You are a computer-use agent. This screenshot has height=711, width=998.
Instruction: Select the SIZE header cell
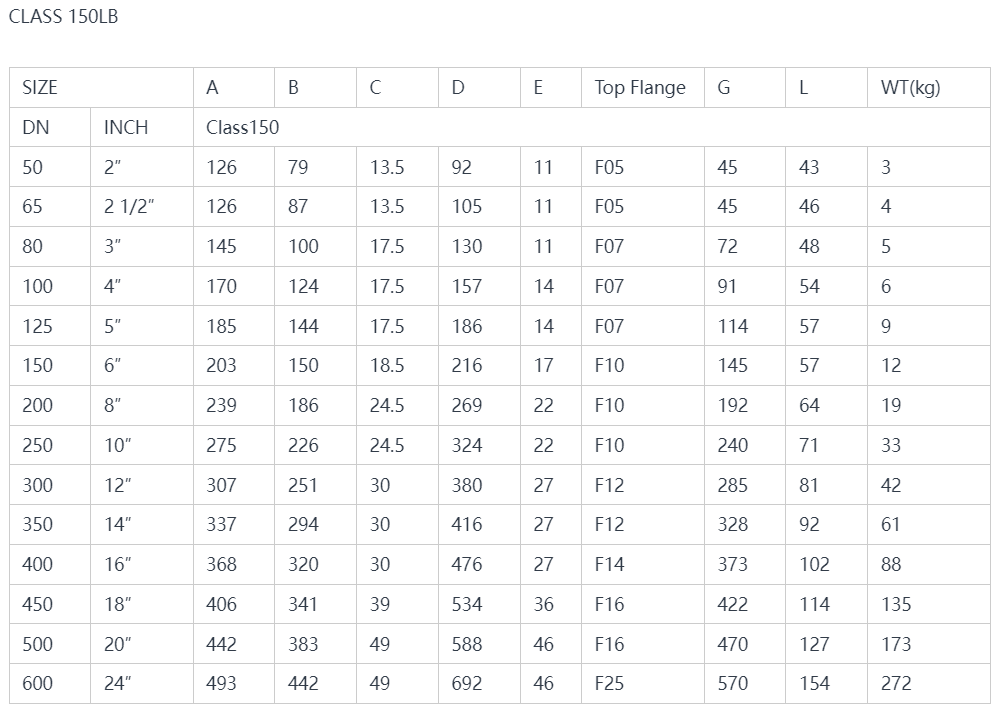pos(101,87)
